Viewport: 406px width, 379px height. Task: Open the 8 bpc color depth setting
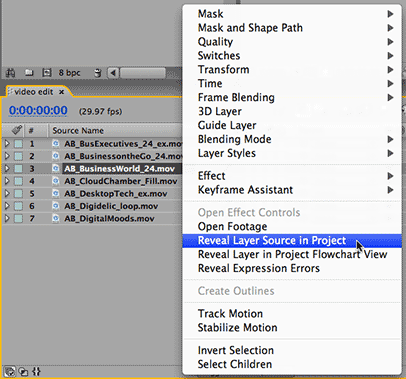[69, 73]
